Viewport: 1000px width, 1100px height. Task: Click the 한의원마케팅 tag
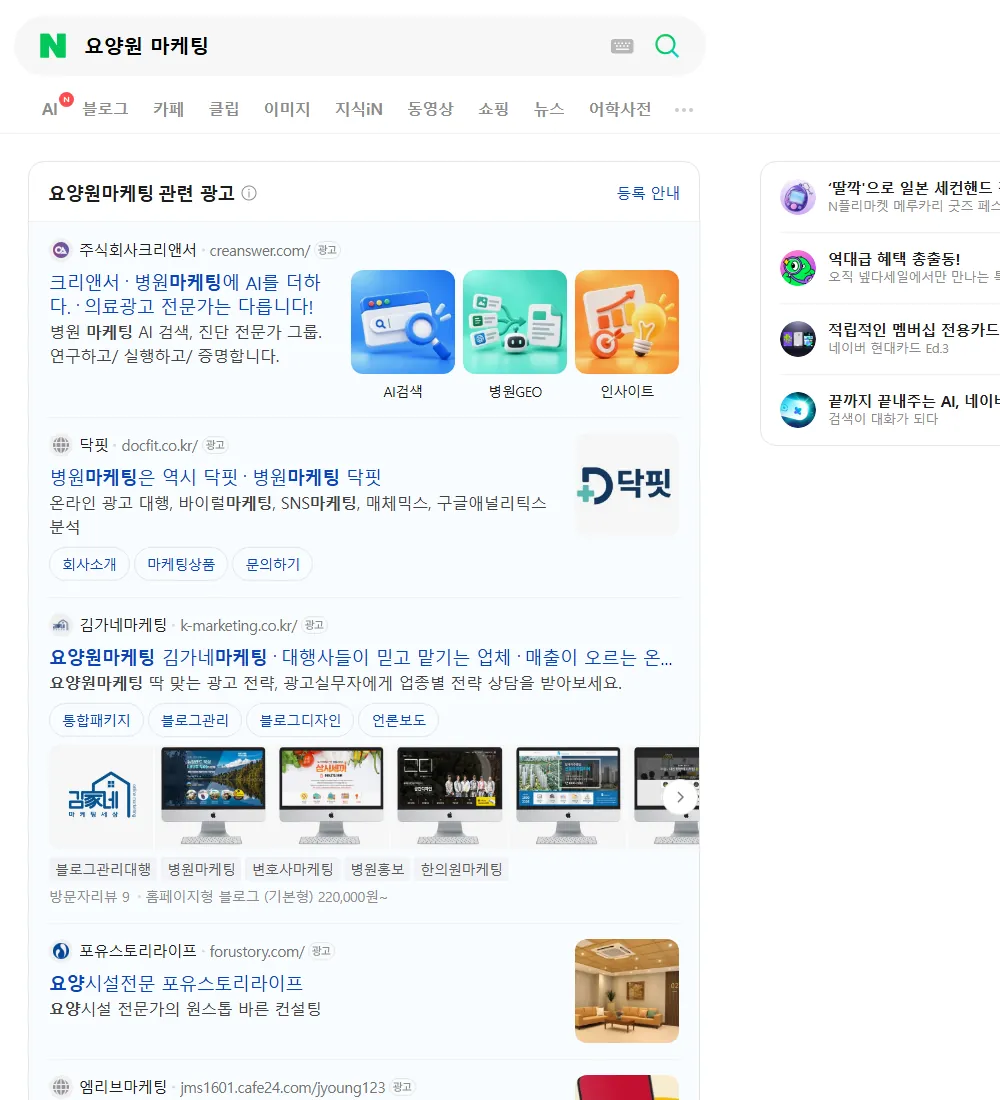point(461,869)
